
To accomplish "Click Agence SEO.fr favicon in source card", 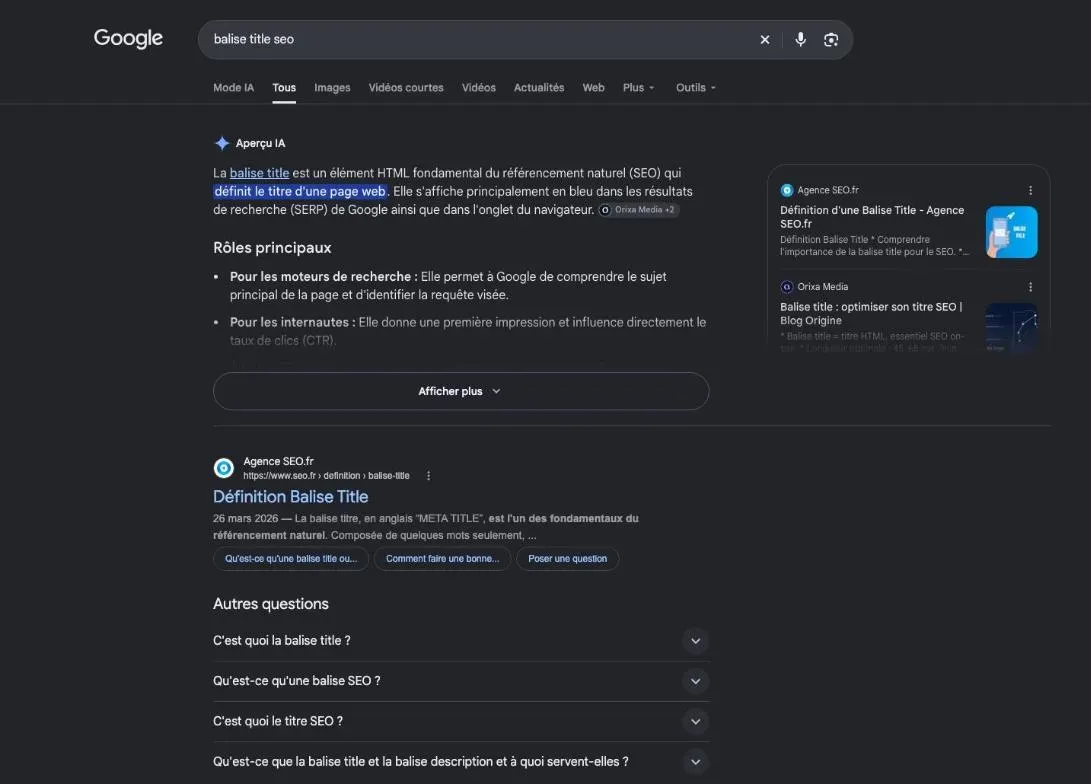I will tap(787, 190).
